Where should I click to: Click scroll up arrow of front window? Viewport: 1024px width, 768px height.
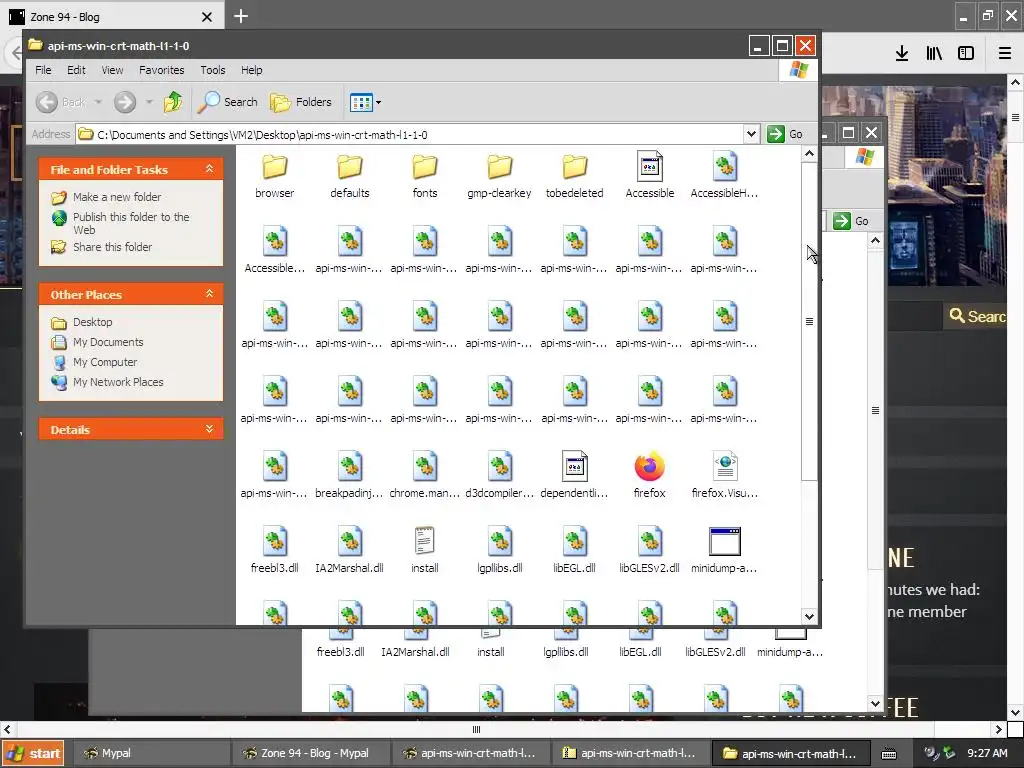coord(809,154)
